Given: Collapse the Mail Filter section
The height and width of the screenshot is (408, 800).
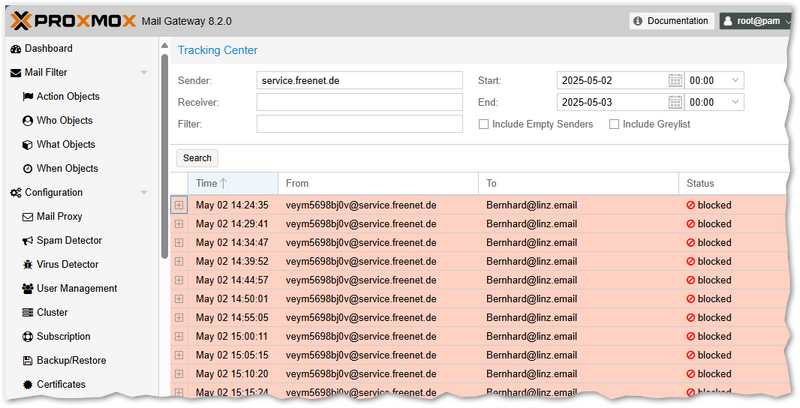Looking at the screenshot, I should pyautogui.click(x=144, y=73).
